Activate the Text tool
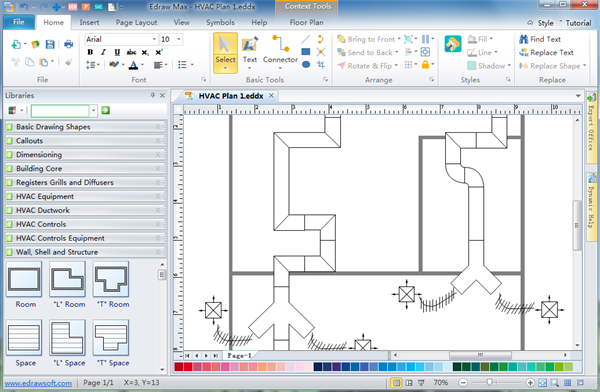Viewport: 600px width, 392px height. [249, 53]
